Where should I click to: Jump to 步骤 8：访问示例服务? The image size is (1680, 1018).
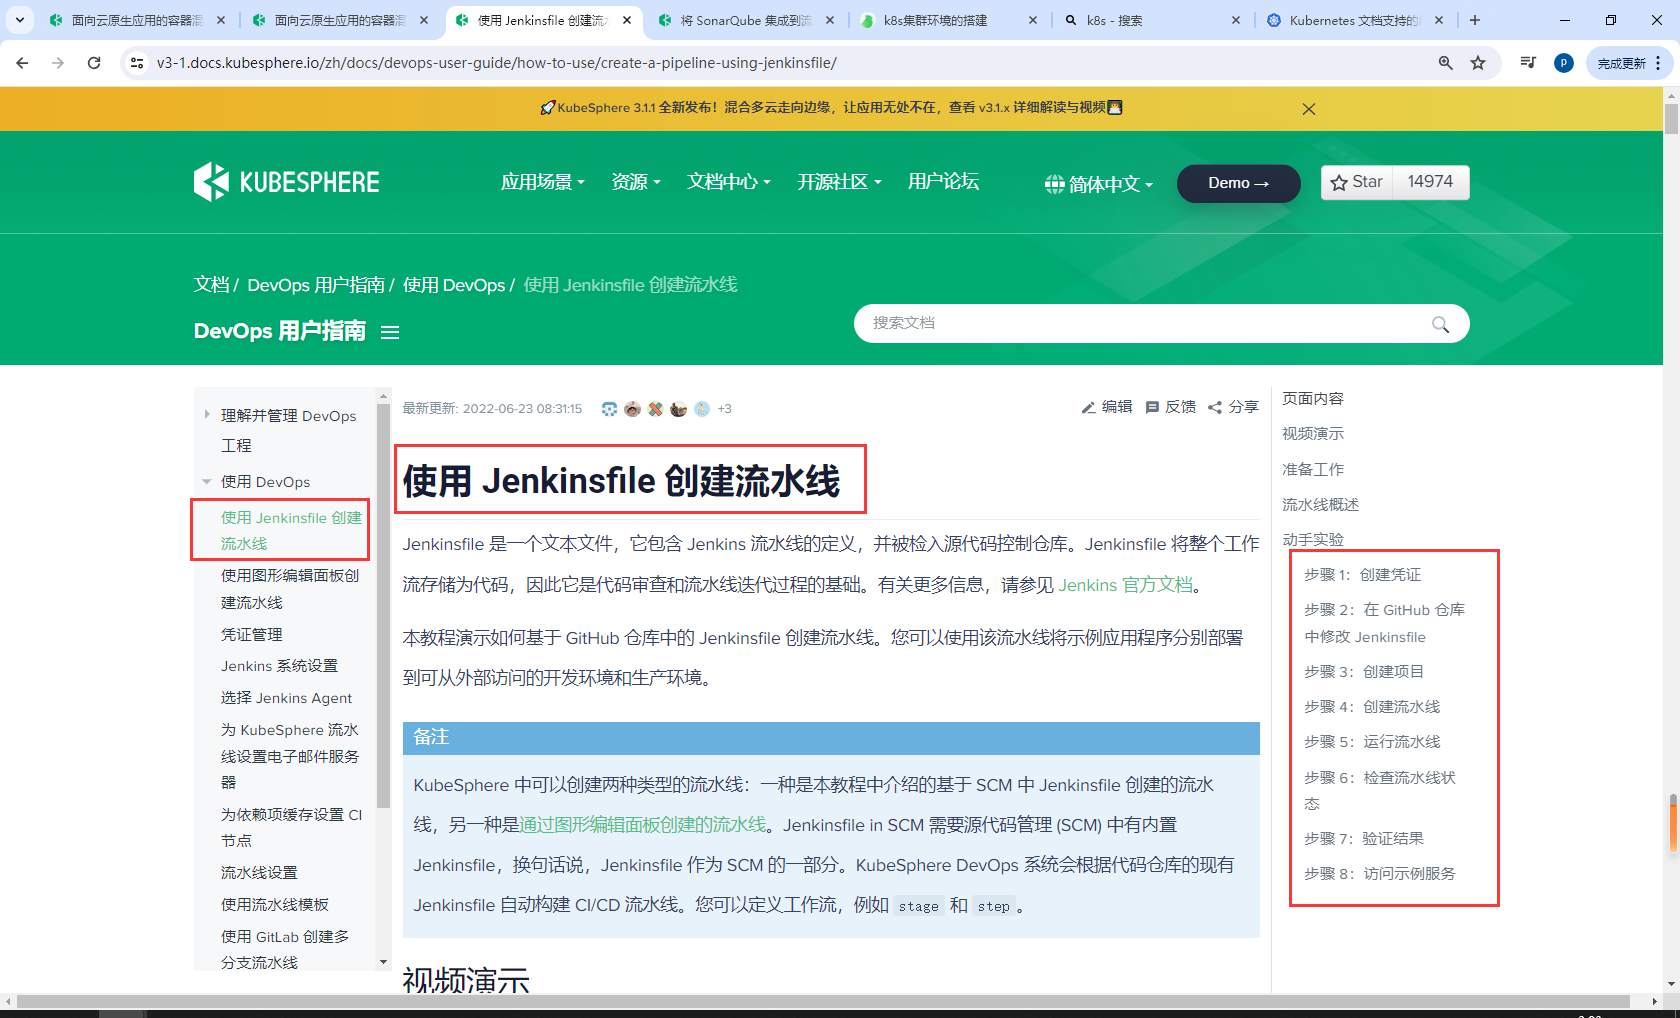pos(1380,874)
